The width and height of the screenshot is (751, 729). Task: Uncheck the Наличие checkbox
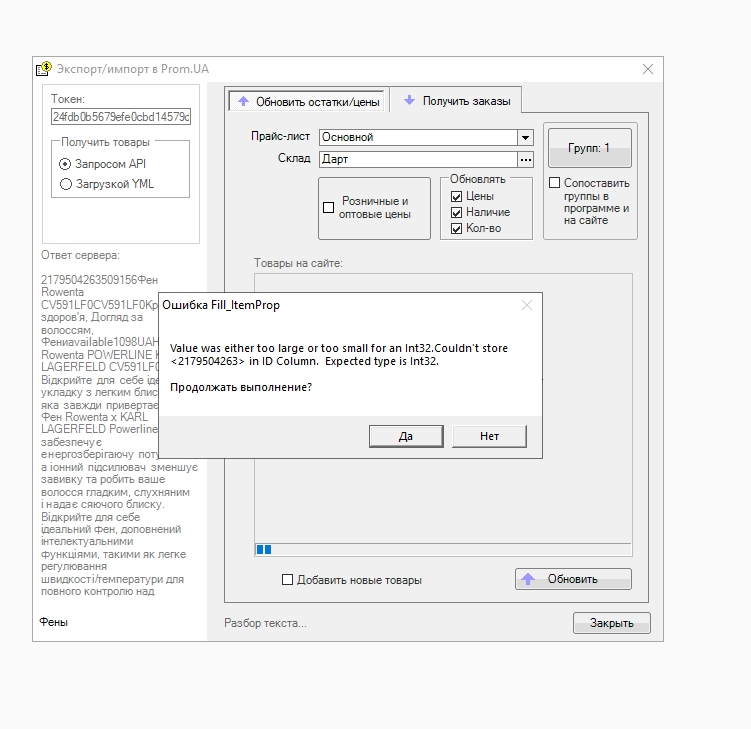click(456, 212)
